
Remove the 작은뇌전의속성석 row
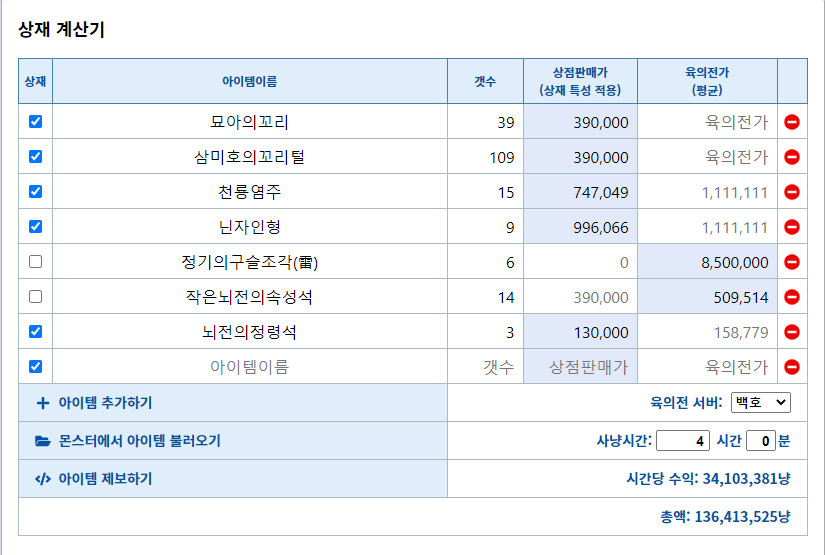[792, 297]
